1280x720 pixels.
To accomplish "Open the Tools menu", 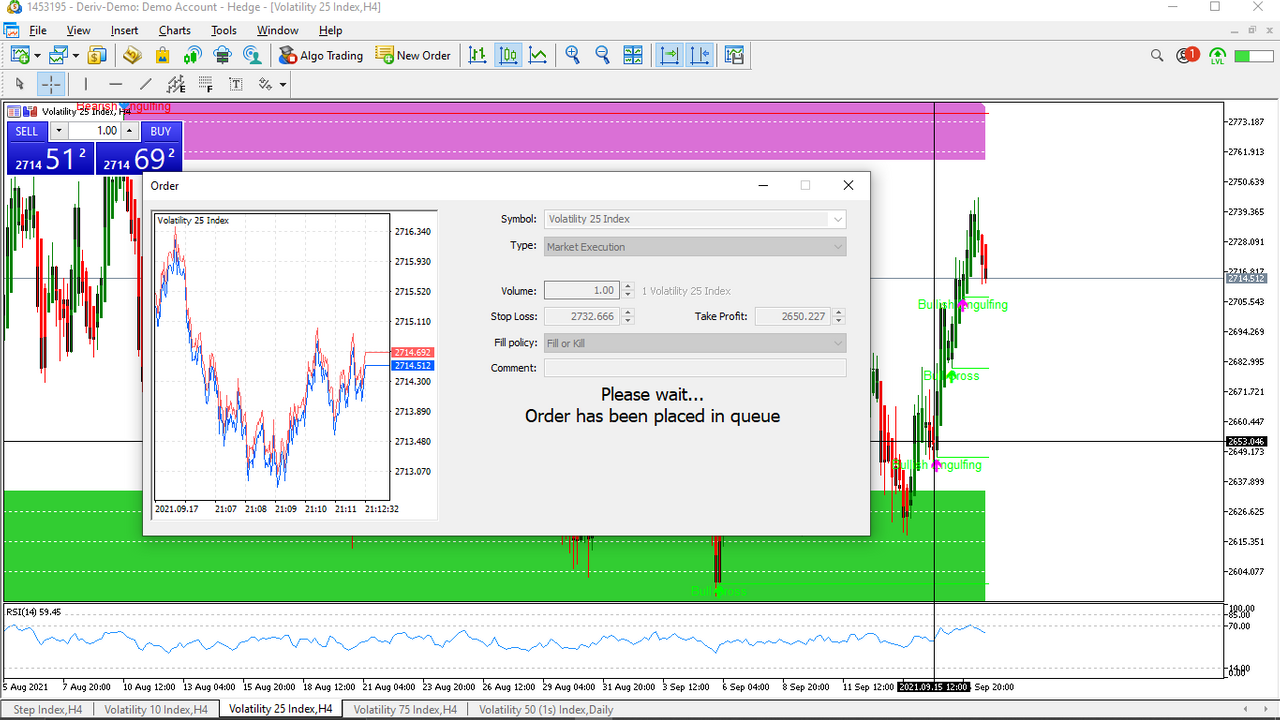I will point(224,30).
